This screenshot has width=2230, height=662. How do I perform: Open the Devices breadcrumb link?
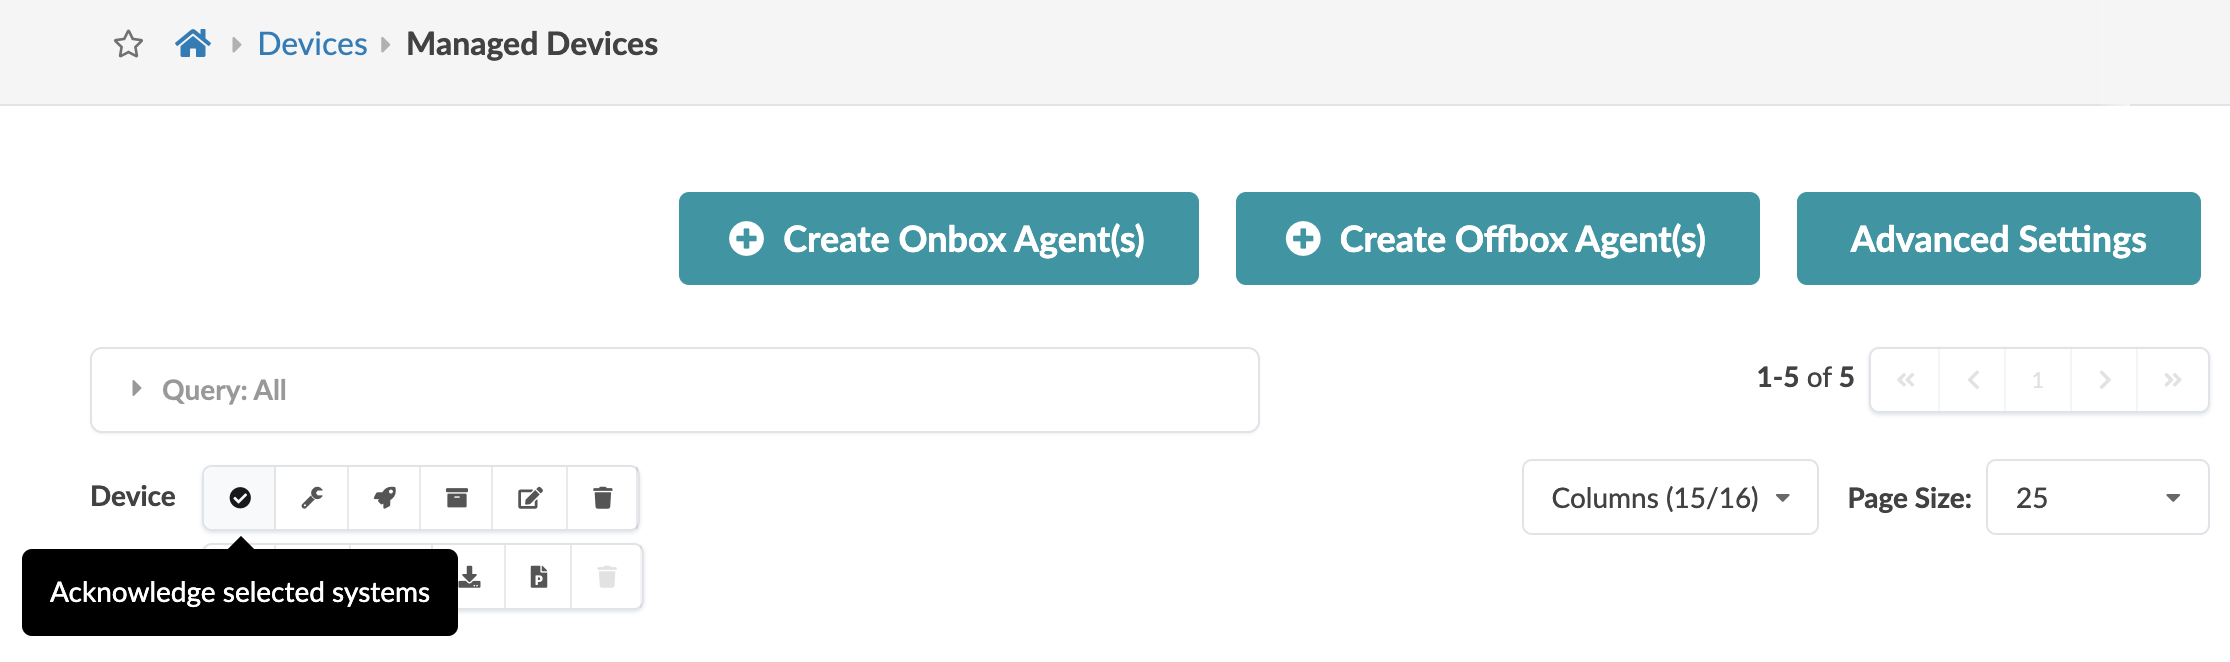pyautogui.click(x=312, y=44)
